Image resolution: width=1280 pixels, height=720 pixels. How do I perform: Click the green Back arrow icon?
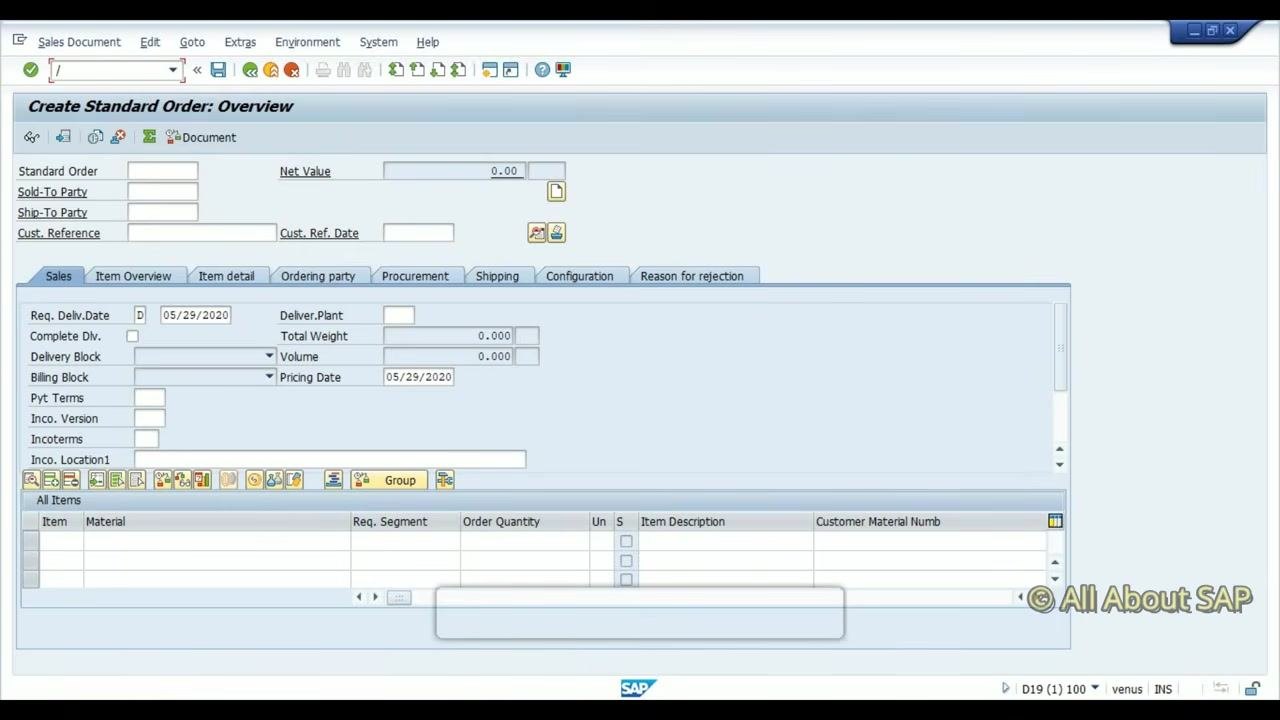[250, 70]
